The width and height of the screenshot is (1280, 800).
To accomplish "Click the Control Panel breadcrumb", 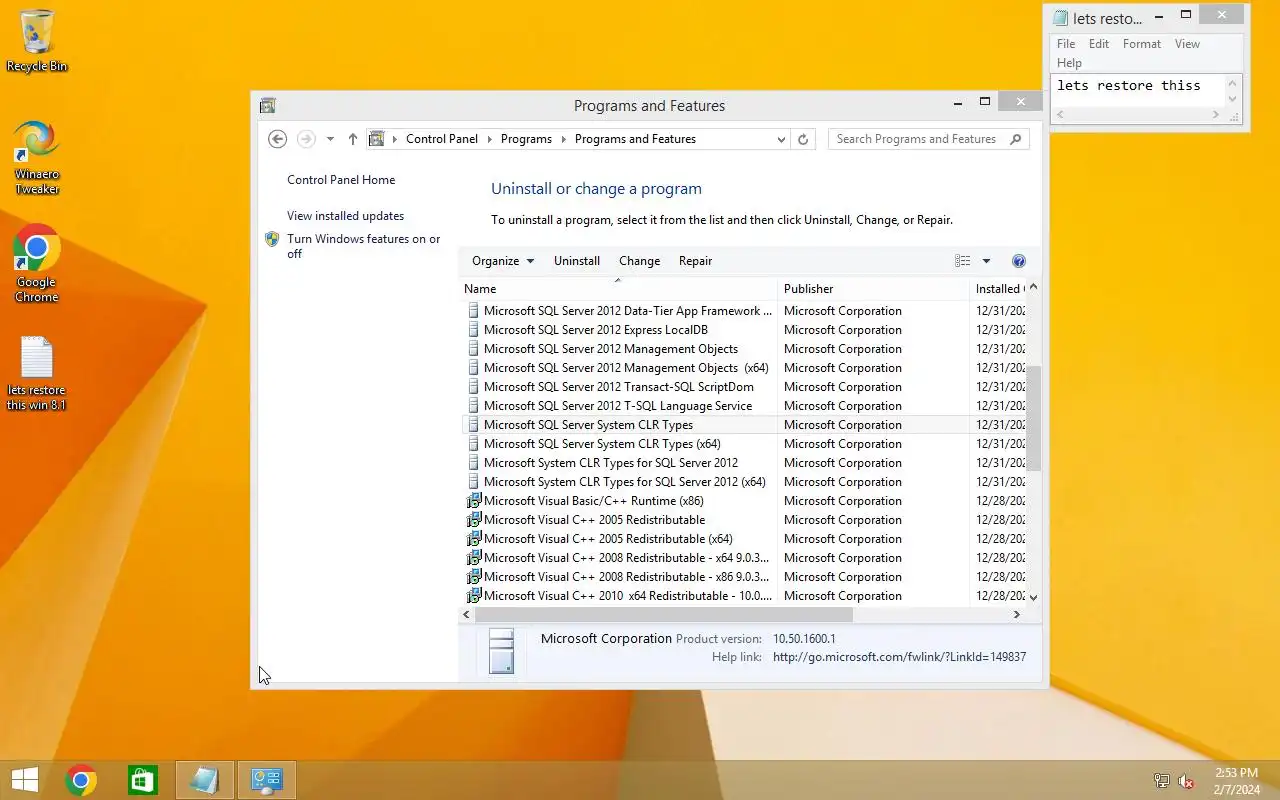I will (x=442, y=139).
